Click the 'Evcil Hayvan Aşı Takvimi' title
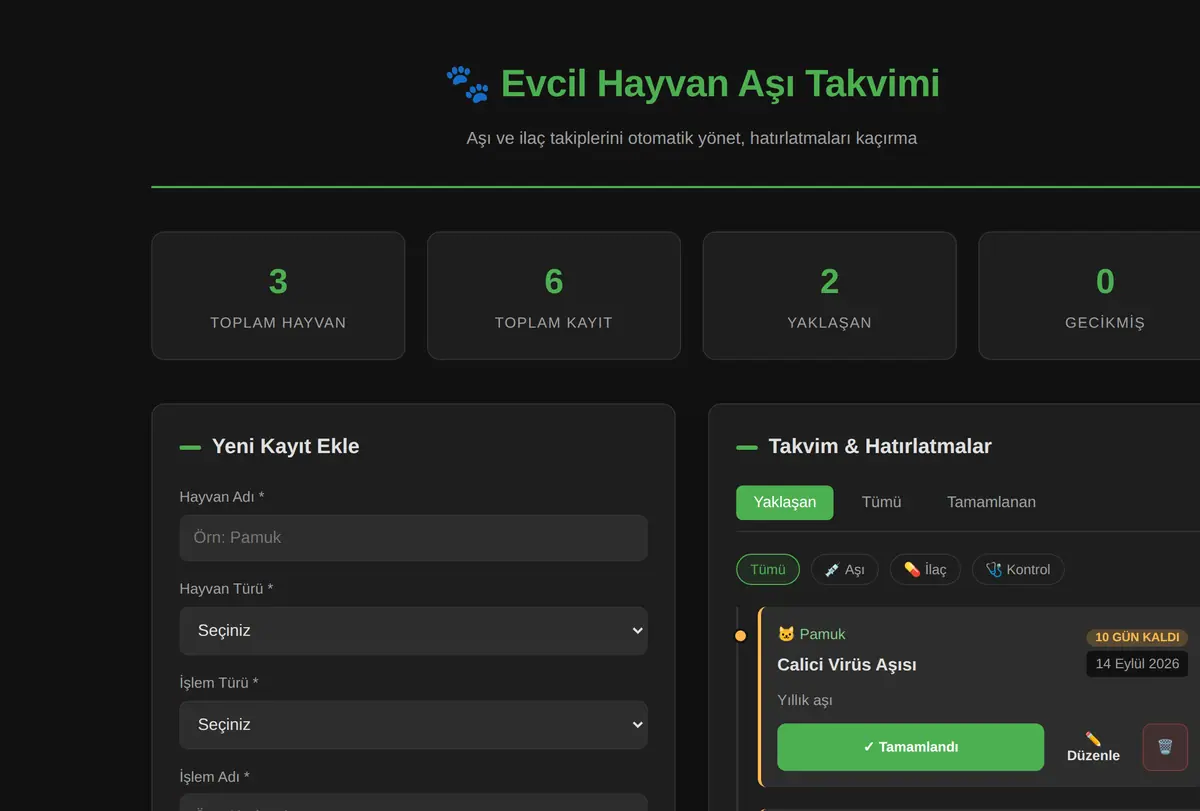Screen dimensions: 1200x811 tap(720, 84)
